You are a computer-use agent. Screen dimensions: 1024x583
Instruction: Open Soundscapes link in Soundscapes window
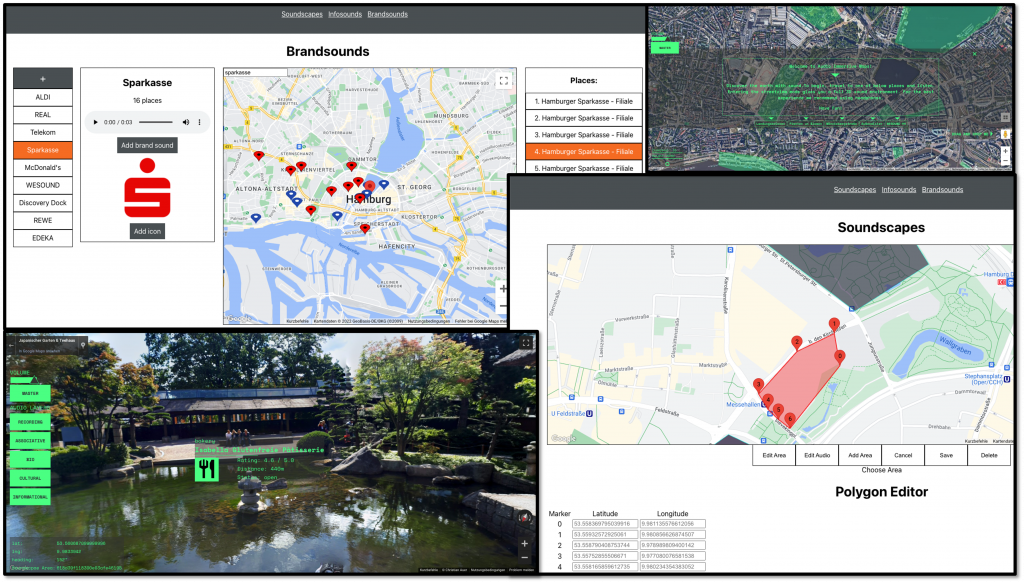[854, 190]
